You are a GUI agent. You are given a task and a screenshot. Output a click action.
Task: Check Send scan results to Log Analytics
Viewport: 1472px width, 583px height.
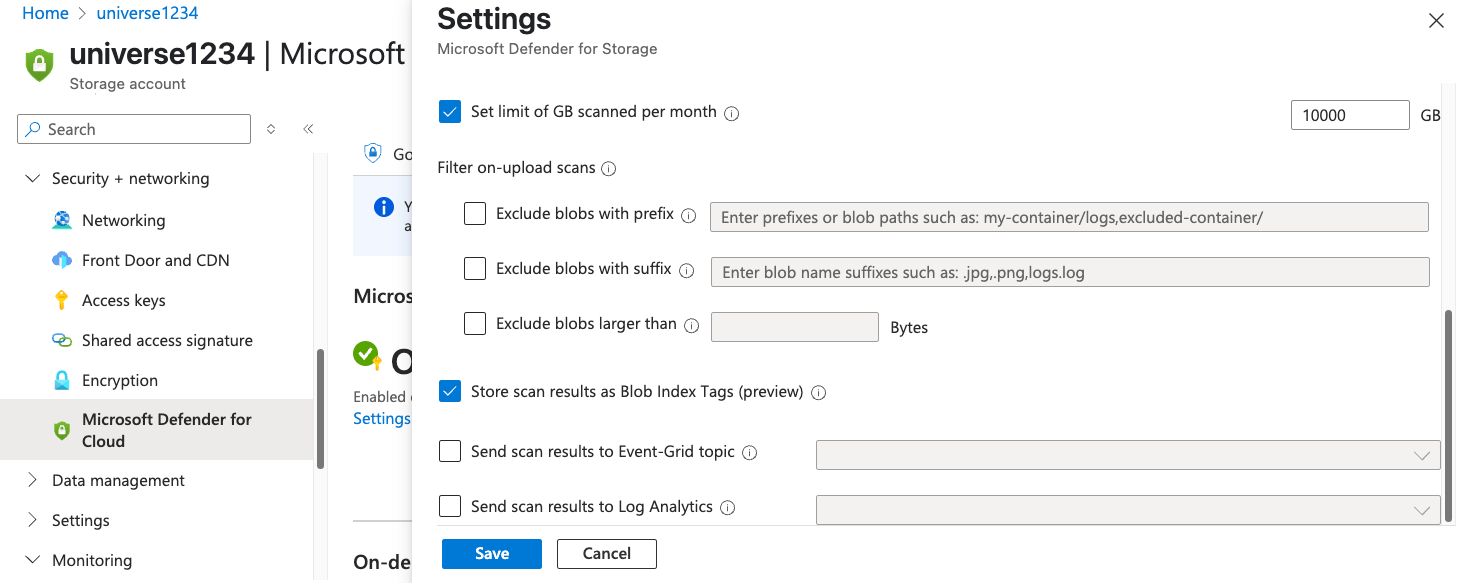[449, 506]
